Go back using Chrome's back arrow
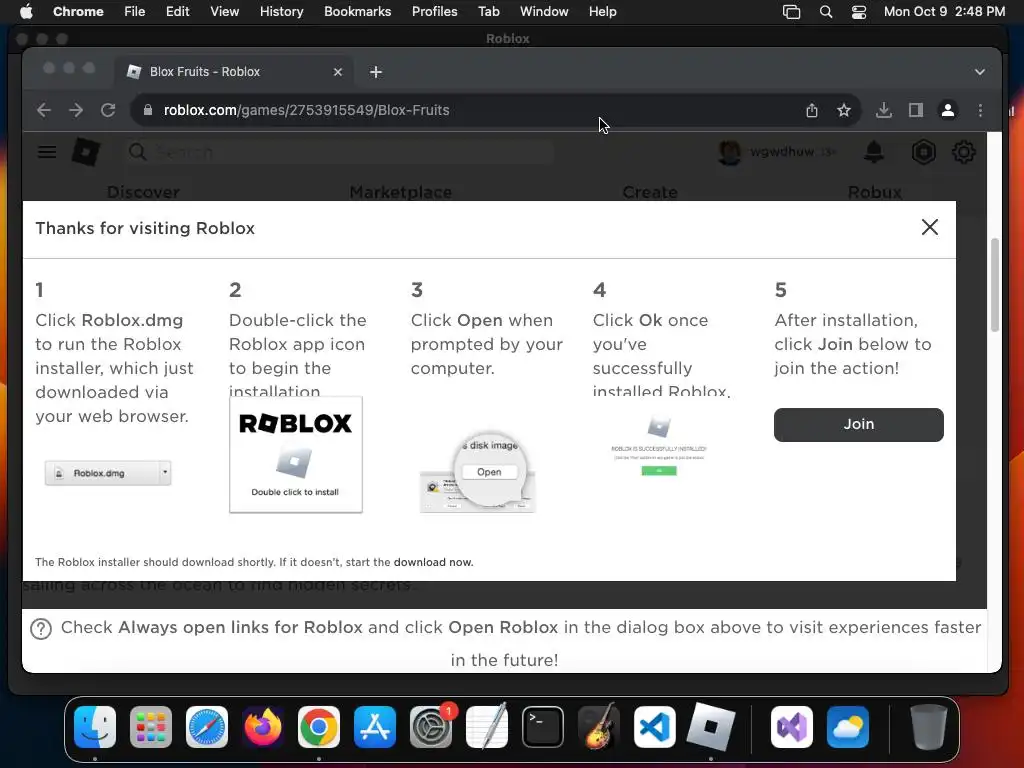The image size is (1024, 768). pyautogui.click(x=44, y=110)
